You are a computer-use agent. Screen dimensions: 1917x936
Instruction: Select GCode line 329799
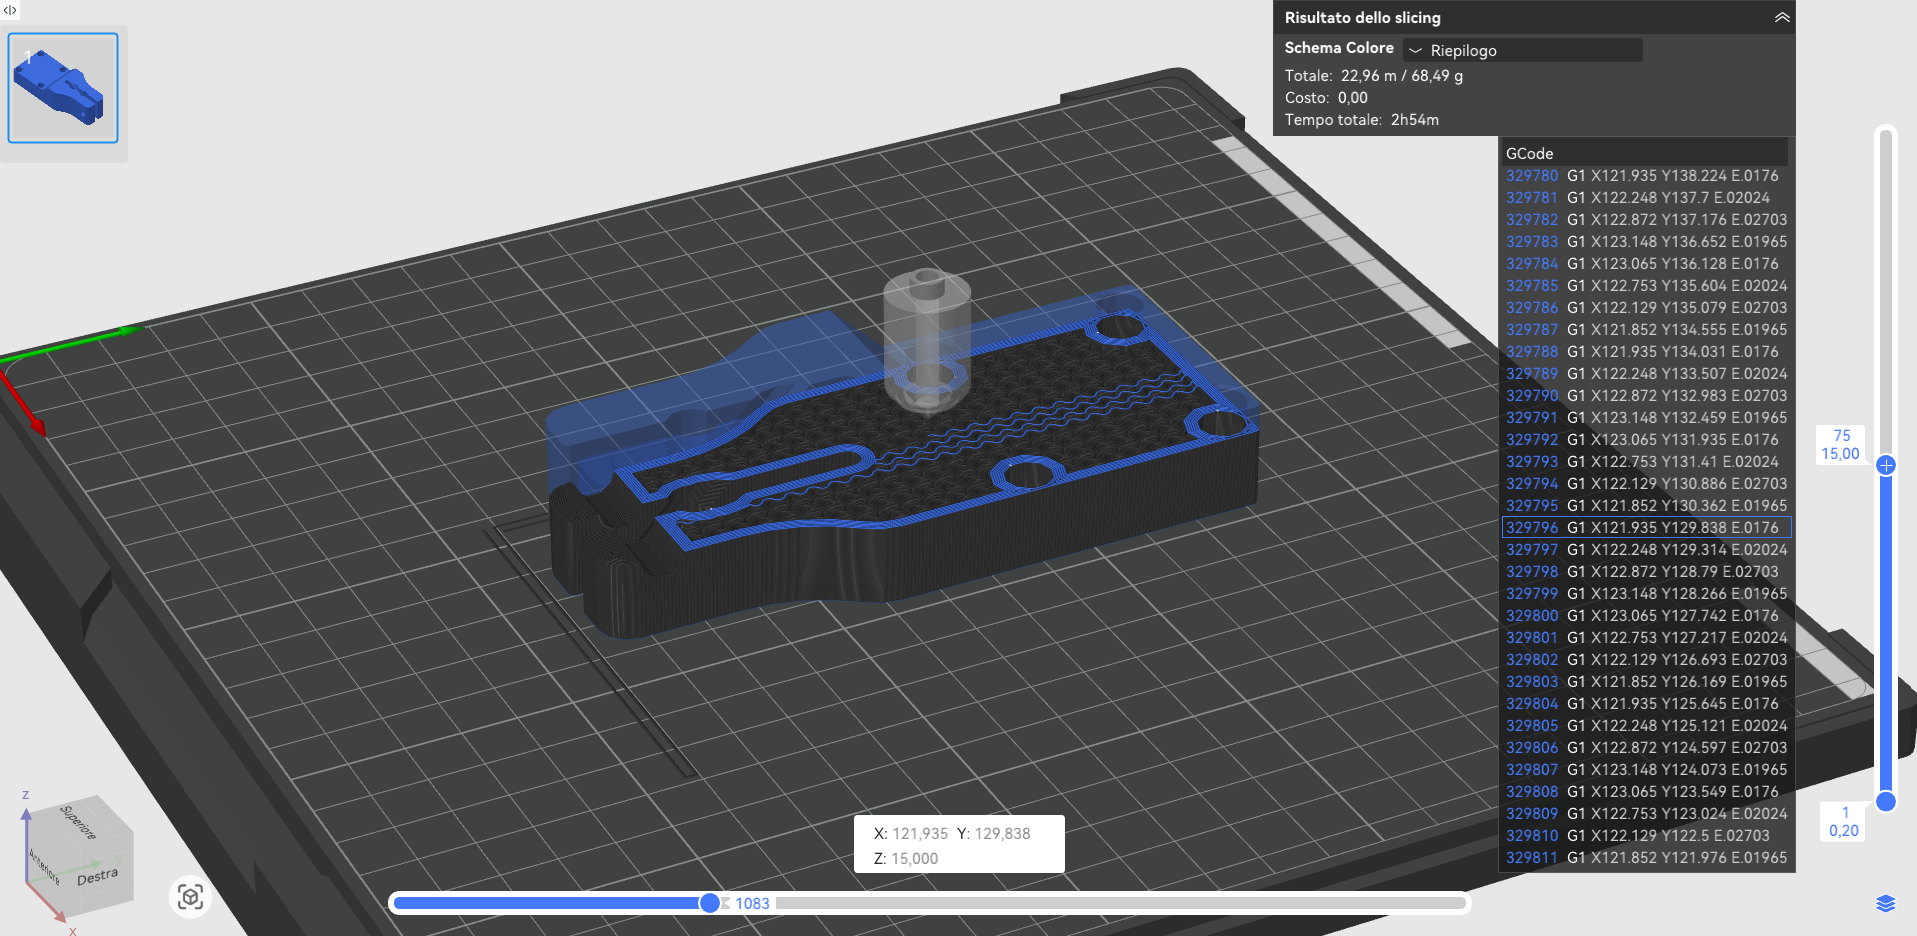click(x=1646, y=593)
